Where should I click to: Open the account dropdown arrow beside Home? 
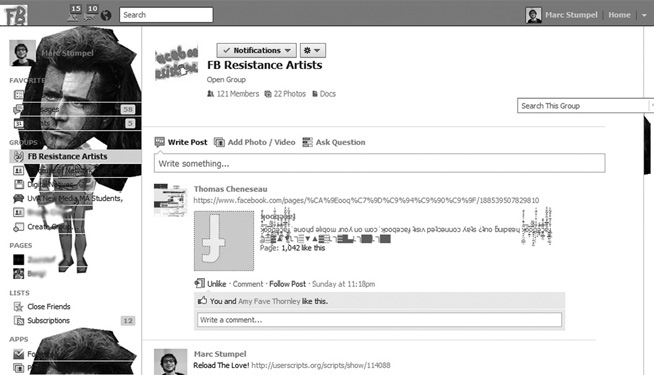[x=644, y=15]
